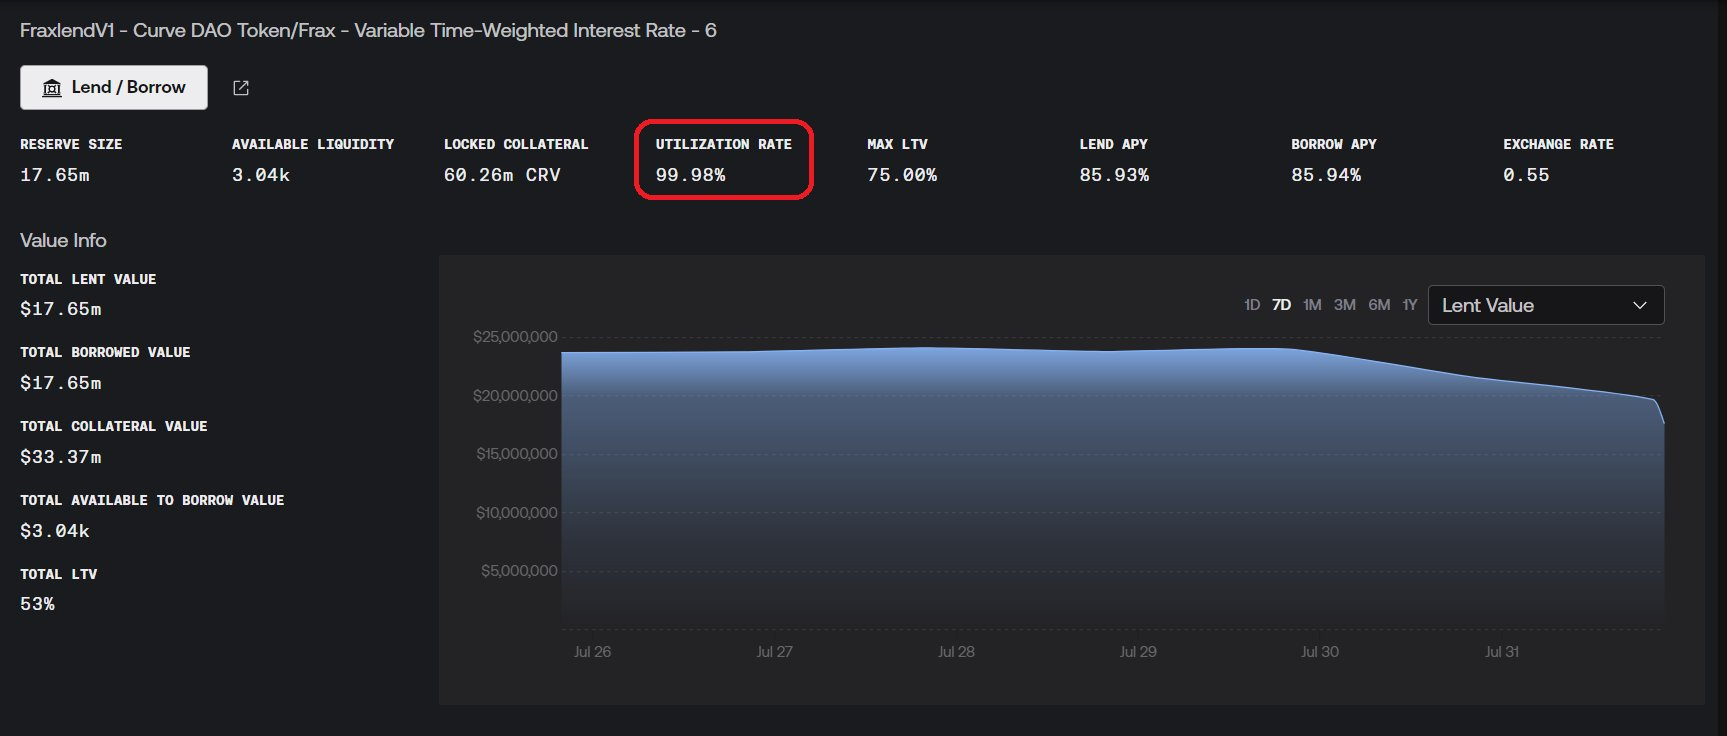Click the Exchange Rate value 0.55
Screen dimensions: 1727x736
coord(1526,175)
